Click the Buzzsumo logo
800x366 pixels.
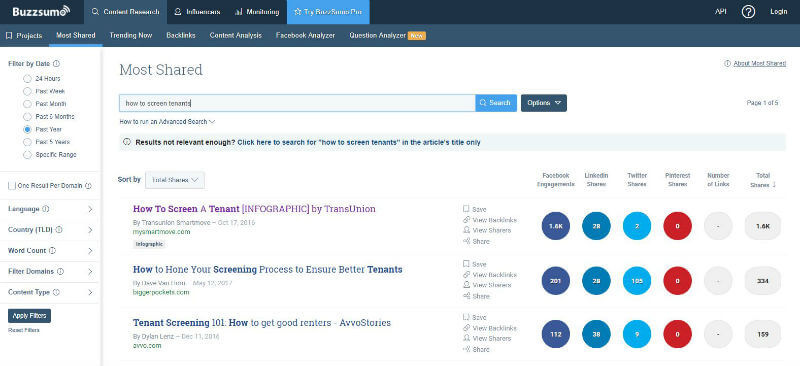point(41,11)
